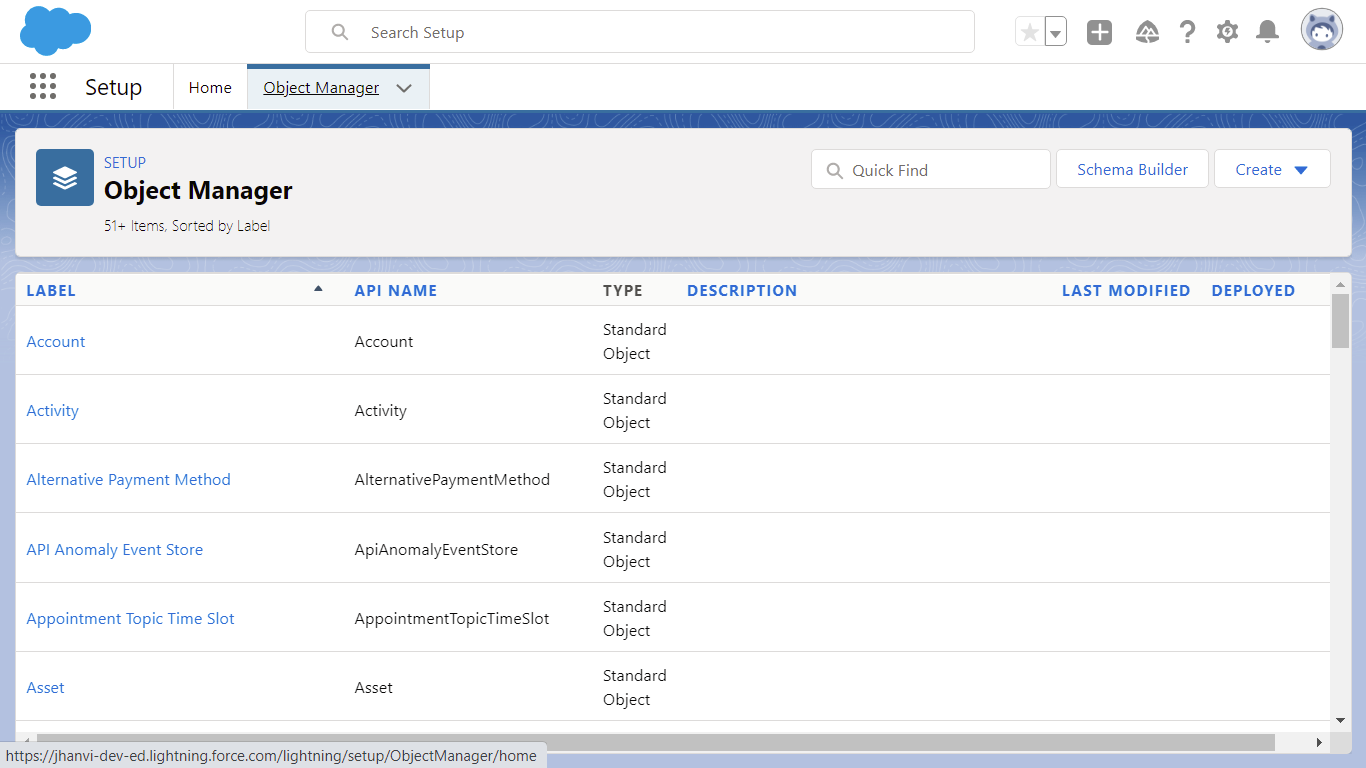Image resolution: width=1366 pixels, height=768 pixels.
Task: Open the Activity object link
Action: click(52, 411)
